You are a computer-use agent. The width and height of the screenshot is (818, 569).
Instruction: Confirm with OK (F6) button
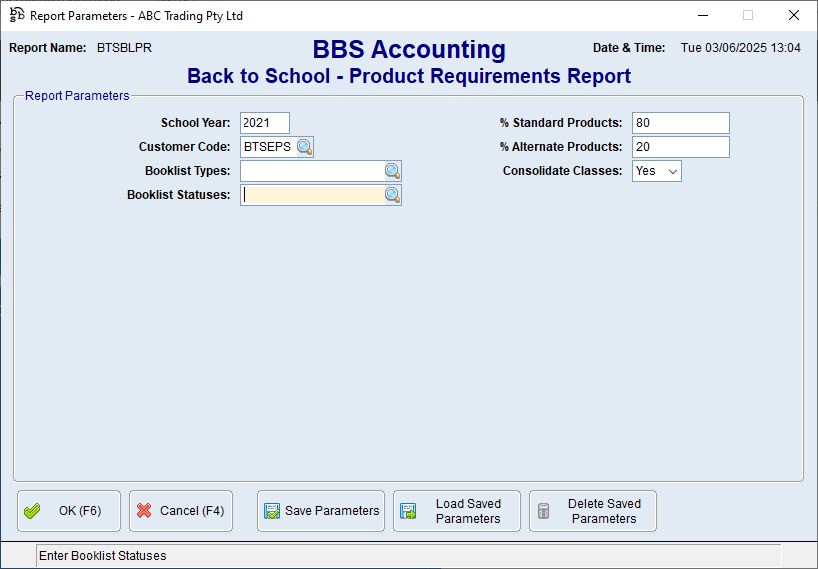click(x=69, y=511)
